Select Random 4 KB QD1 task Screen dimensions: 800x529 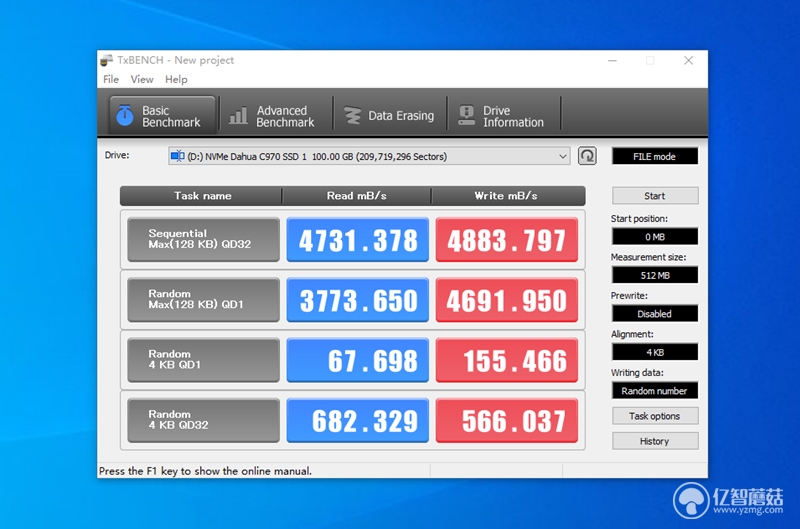click(x=204, y=360)
